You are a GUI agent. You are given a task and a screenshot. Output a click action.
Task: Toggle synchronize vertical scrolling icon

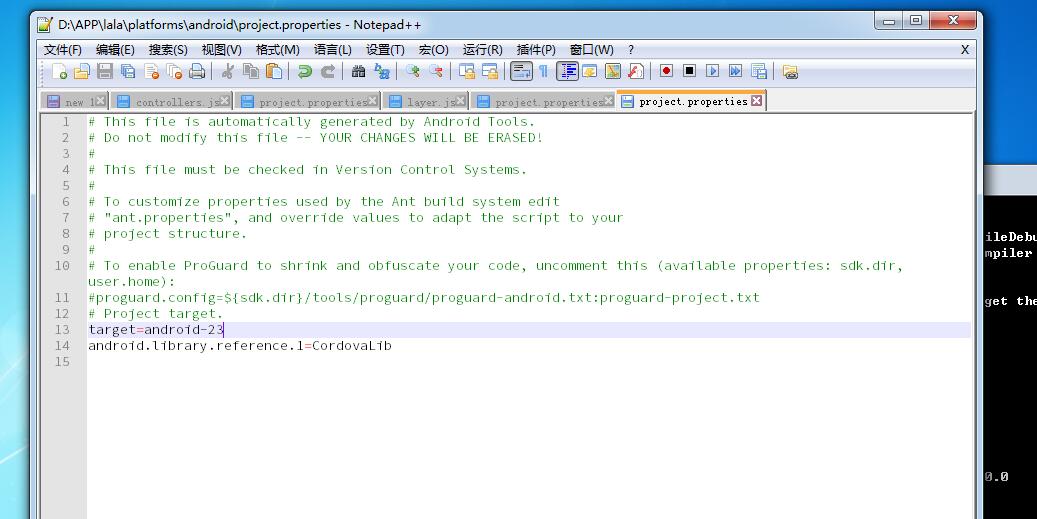pyautogui.click(x=467, y=71)
